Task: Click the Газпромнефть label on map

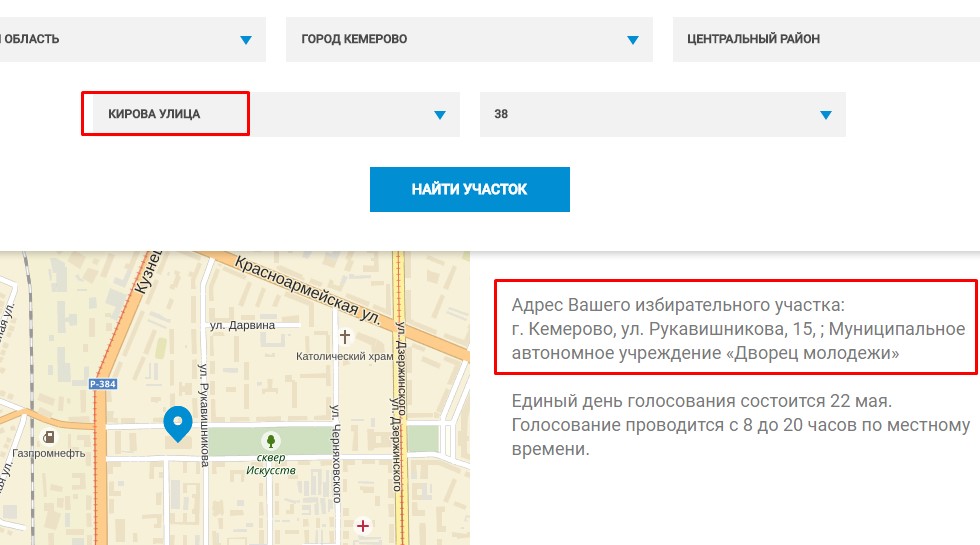Action: click(x=49, y=453)
